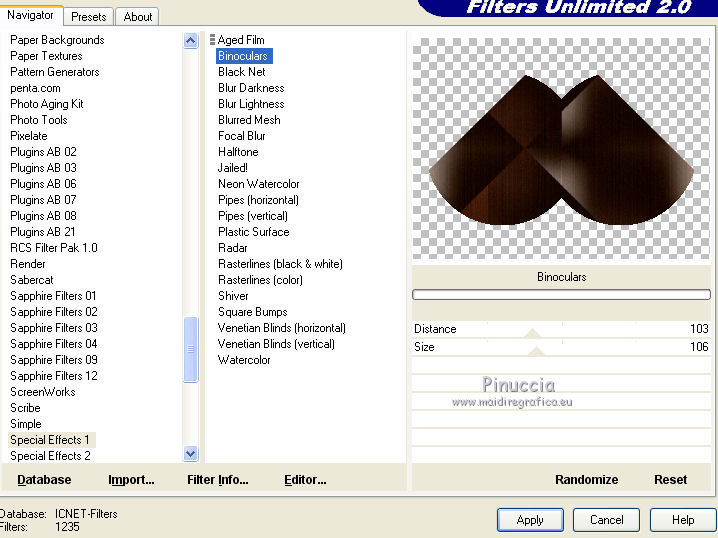
Task: Select the Special Effects 1 category
Action: 52,440
